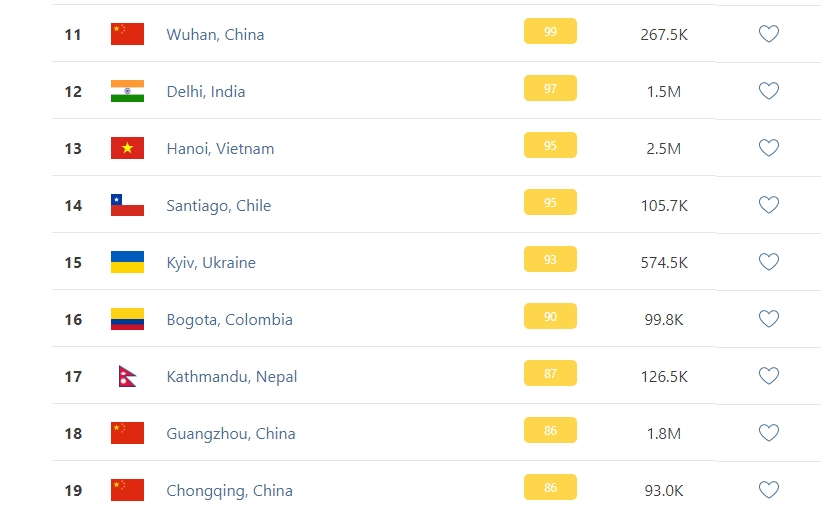827x517 pixels.
Task: Click the Nepal flag icon
Action: [127, 376]
